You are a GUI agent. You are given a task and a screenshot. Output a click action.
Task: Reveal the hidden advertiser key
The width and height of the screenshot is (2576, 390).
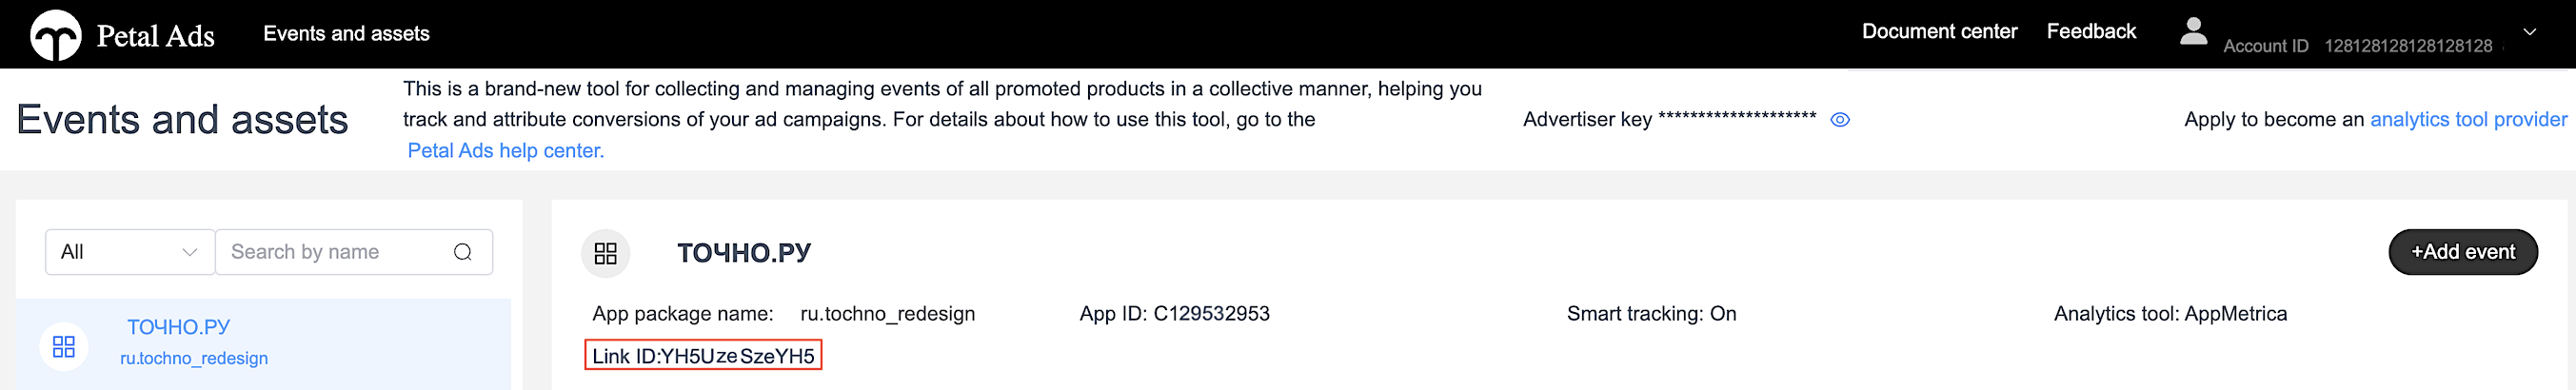tap(1839, 120)
